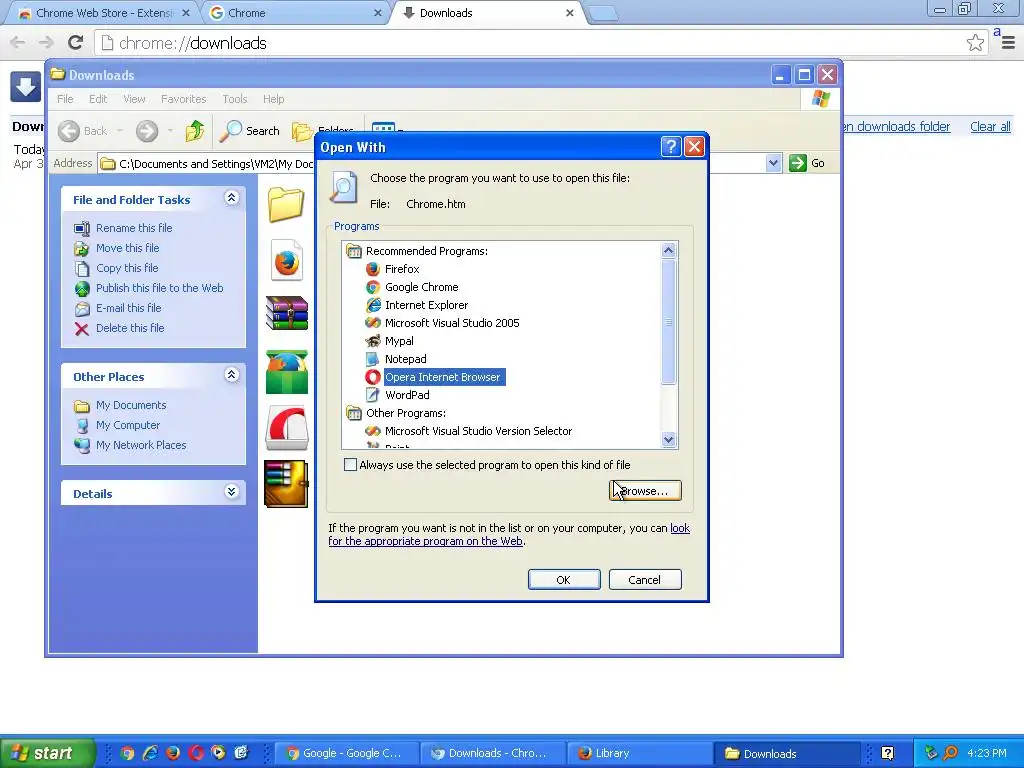This screenshot has width=1024, height=768.
Task: Select the yellow folder in Downloads window
Action: (x=286, y=204)
